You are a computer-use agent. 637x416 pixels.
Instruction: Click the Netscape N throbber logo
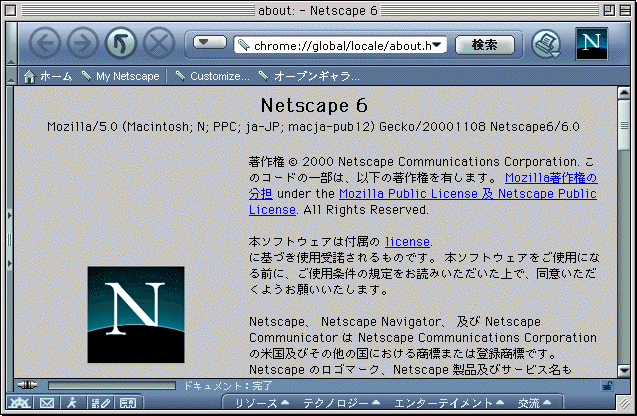click(x=592, y=43)
